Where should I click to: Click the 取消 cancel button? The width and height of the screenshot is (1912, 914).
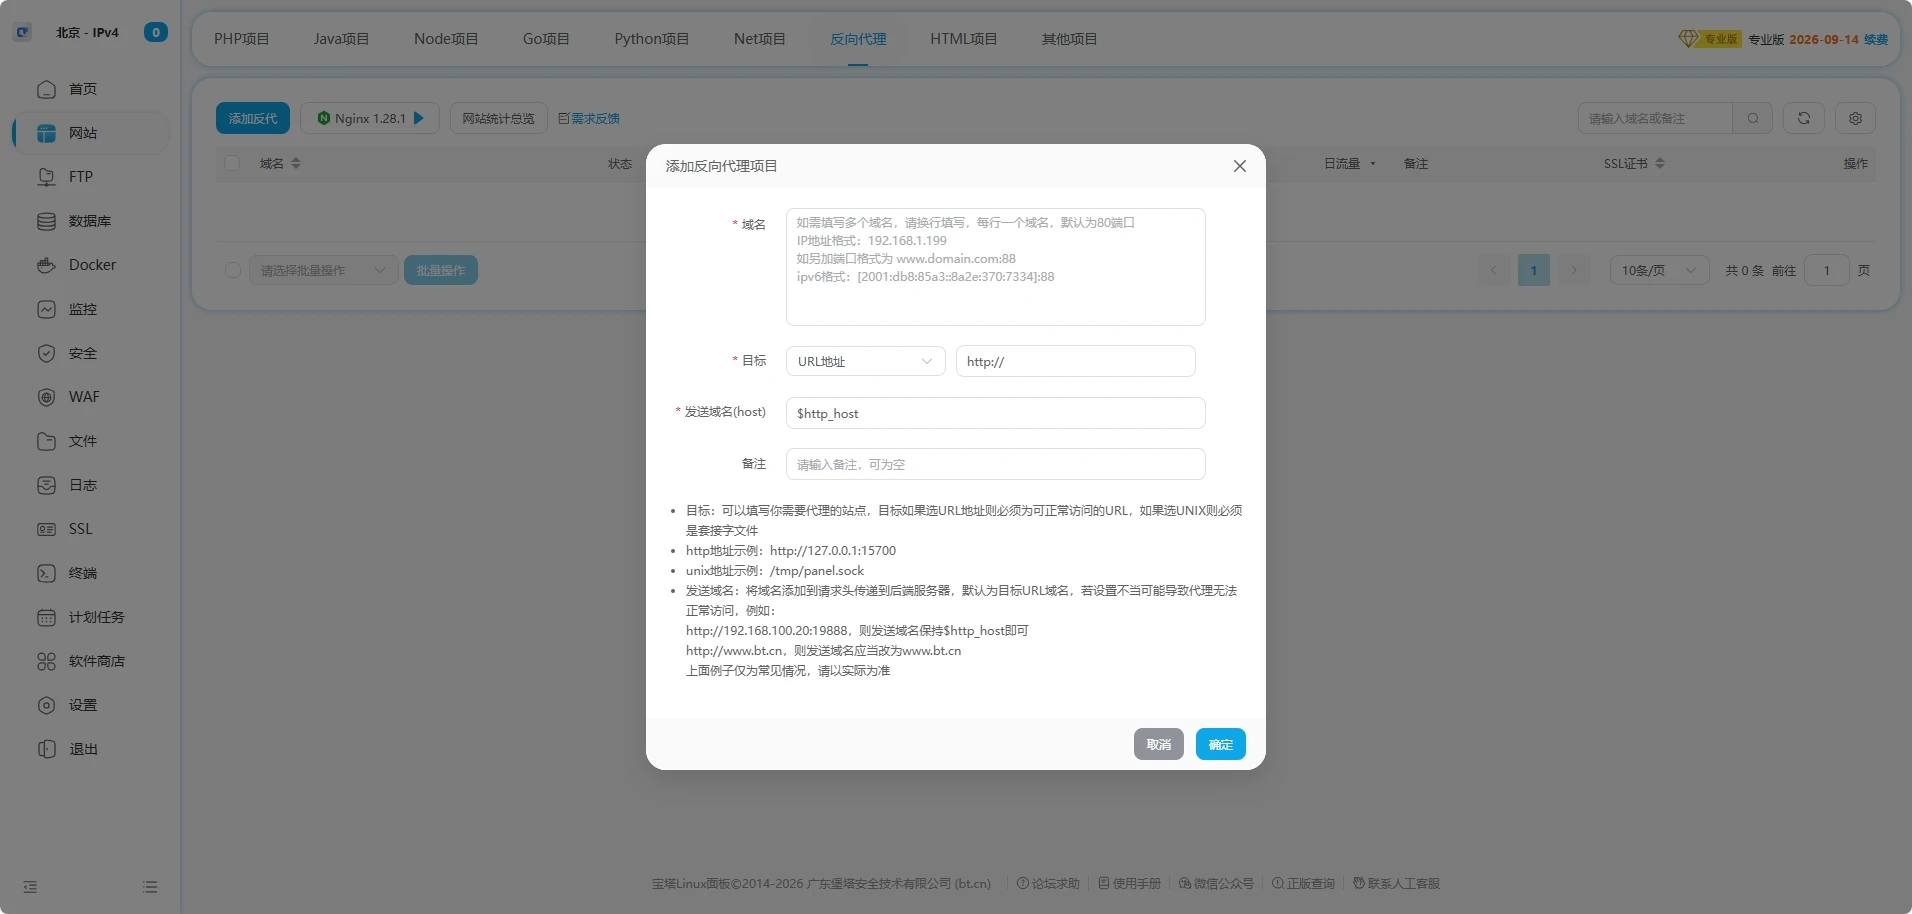1158,744
